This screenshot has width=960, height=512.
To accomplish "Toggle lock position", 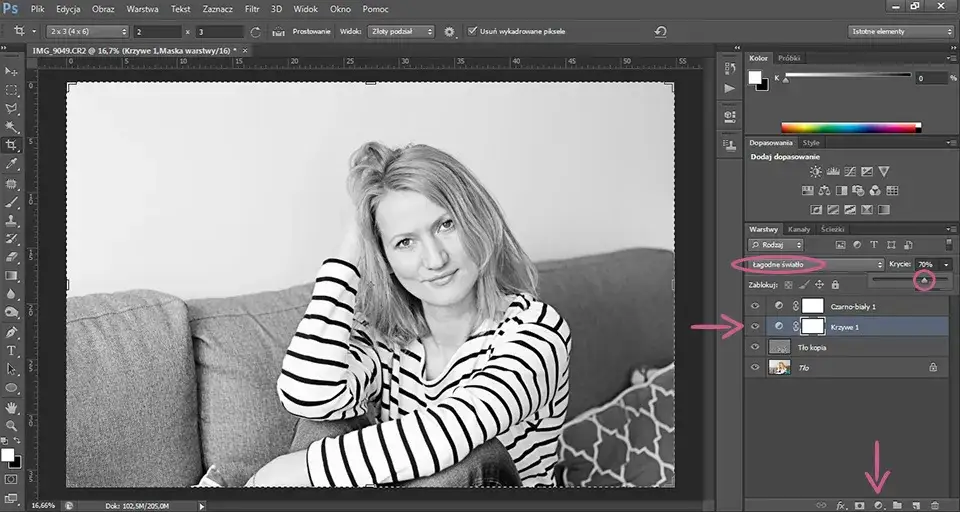I will (819, 285).
